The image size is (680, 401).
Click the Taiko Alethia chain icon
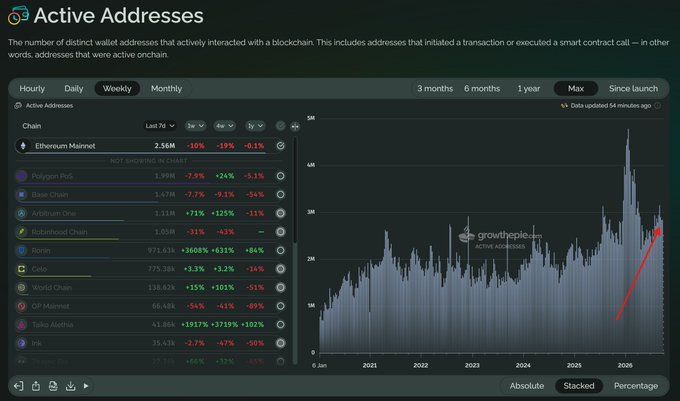(x=22, y=325)
